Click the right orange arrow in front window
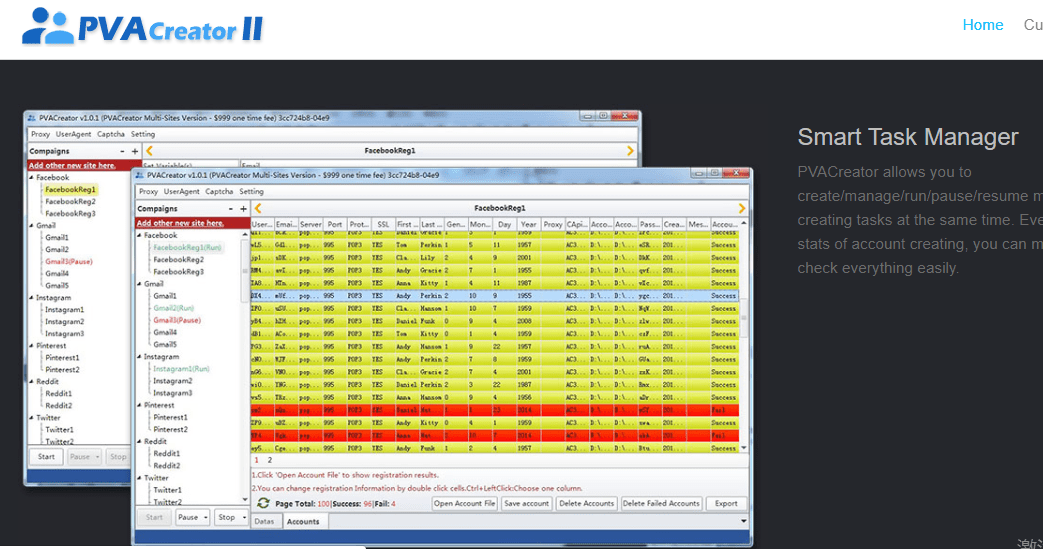This screenshot has width=1043, height=549. pyautogui.click(x=742, y=208)
